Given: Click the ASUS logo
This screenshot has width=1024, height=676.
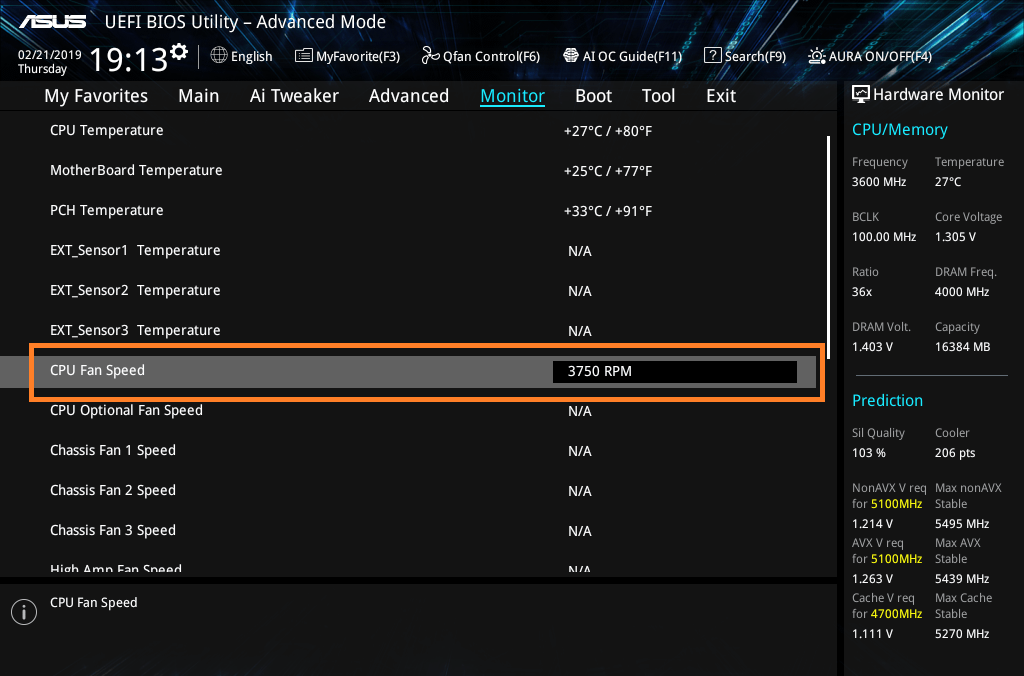Looking at the screenshot, I should tap(52, 22).
